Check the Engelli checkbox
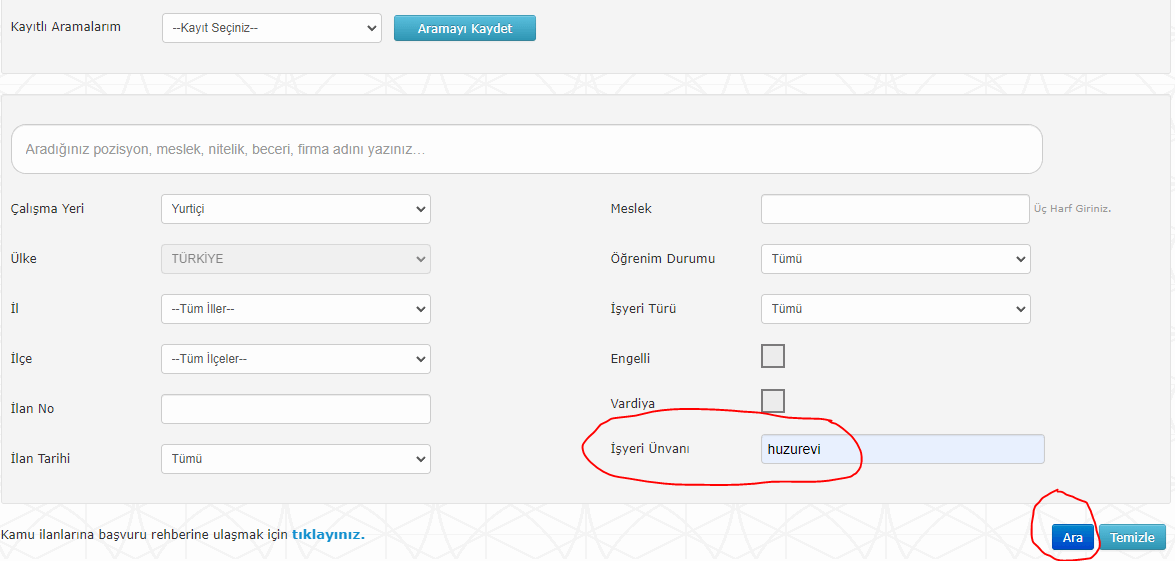Image resolution: width=1175 pixels, height=561 pixels. click(773, 356)
